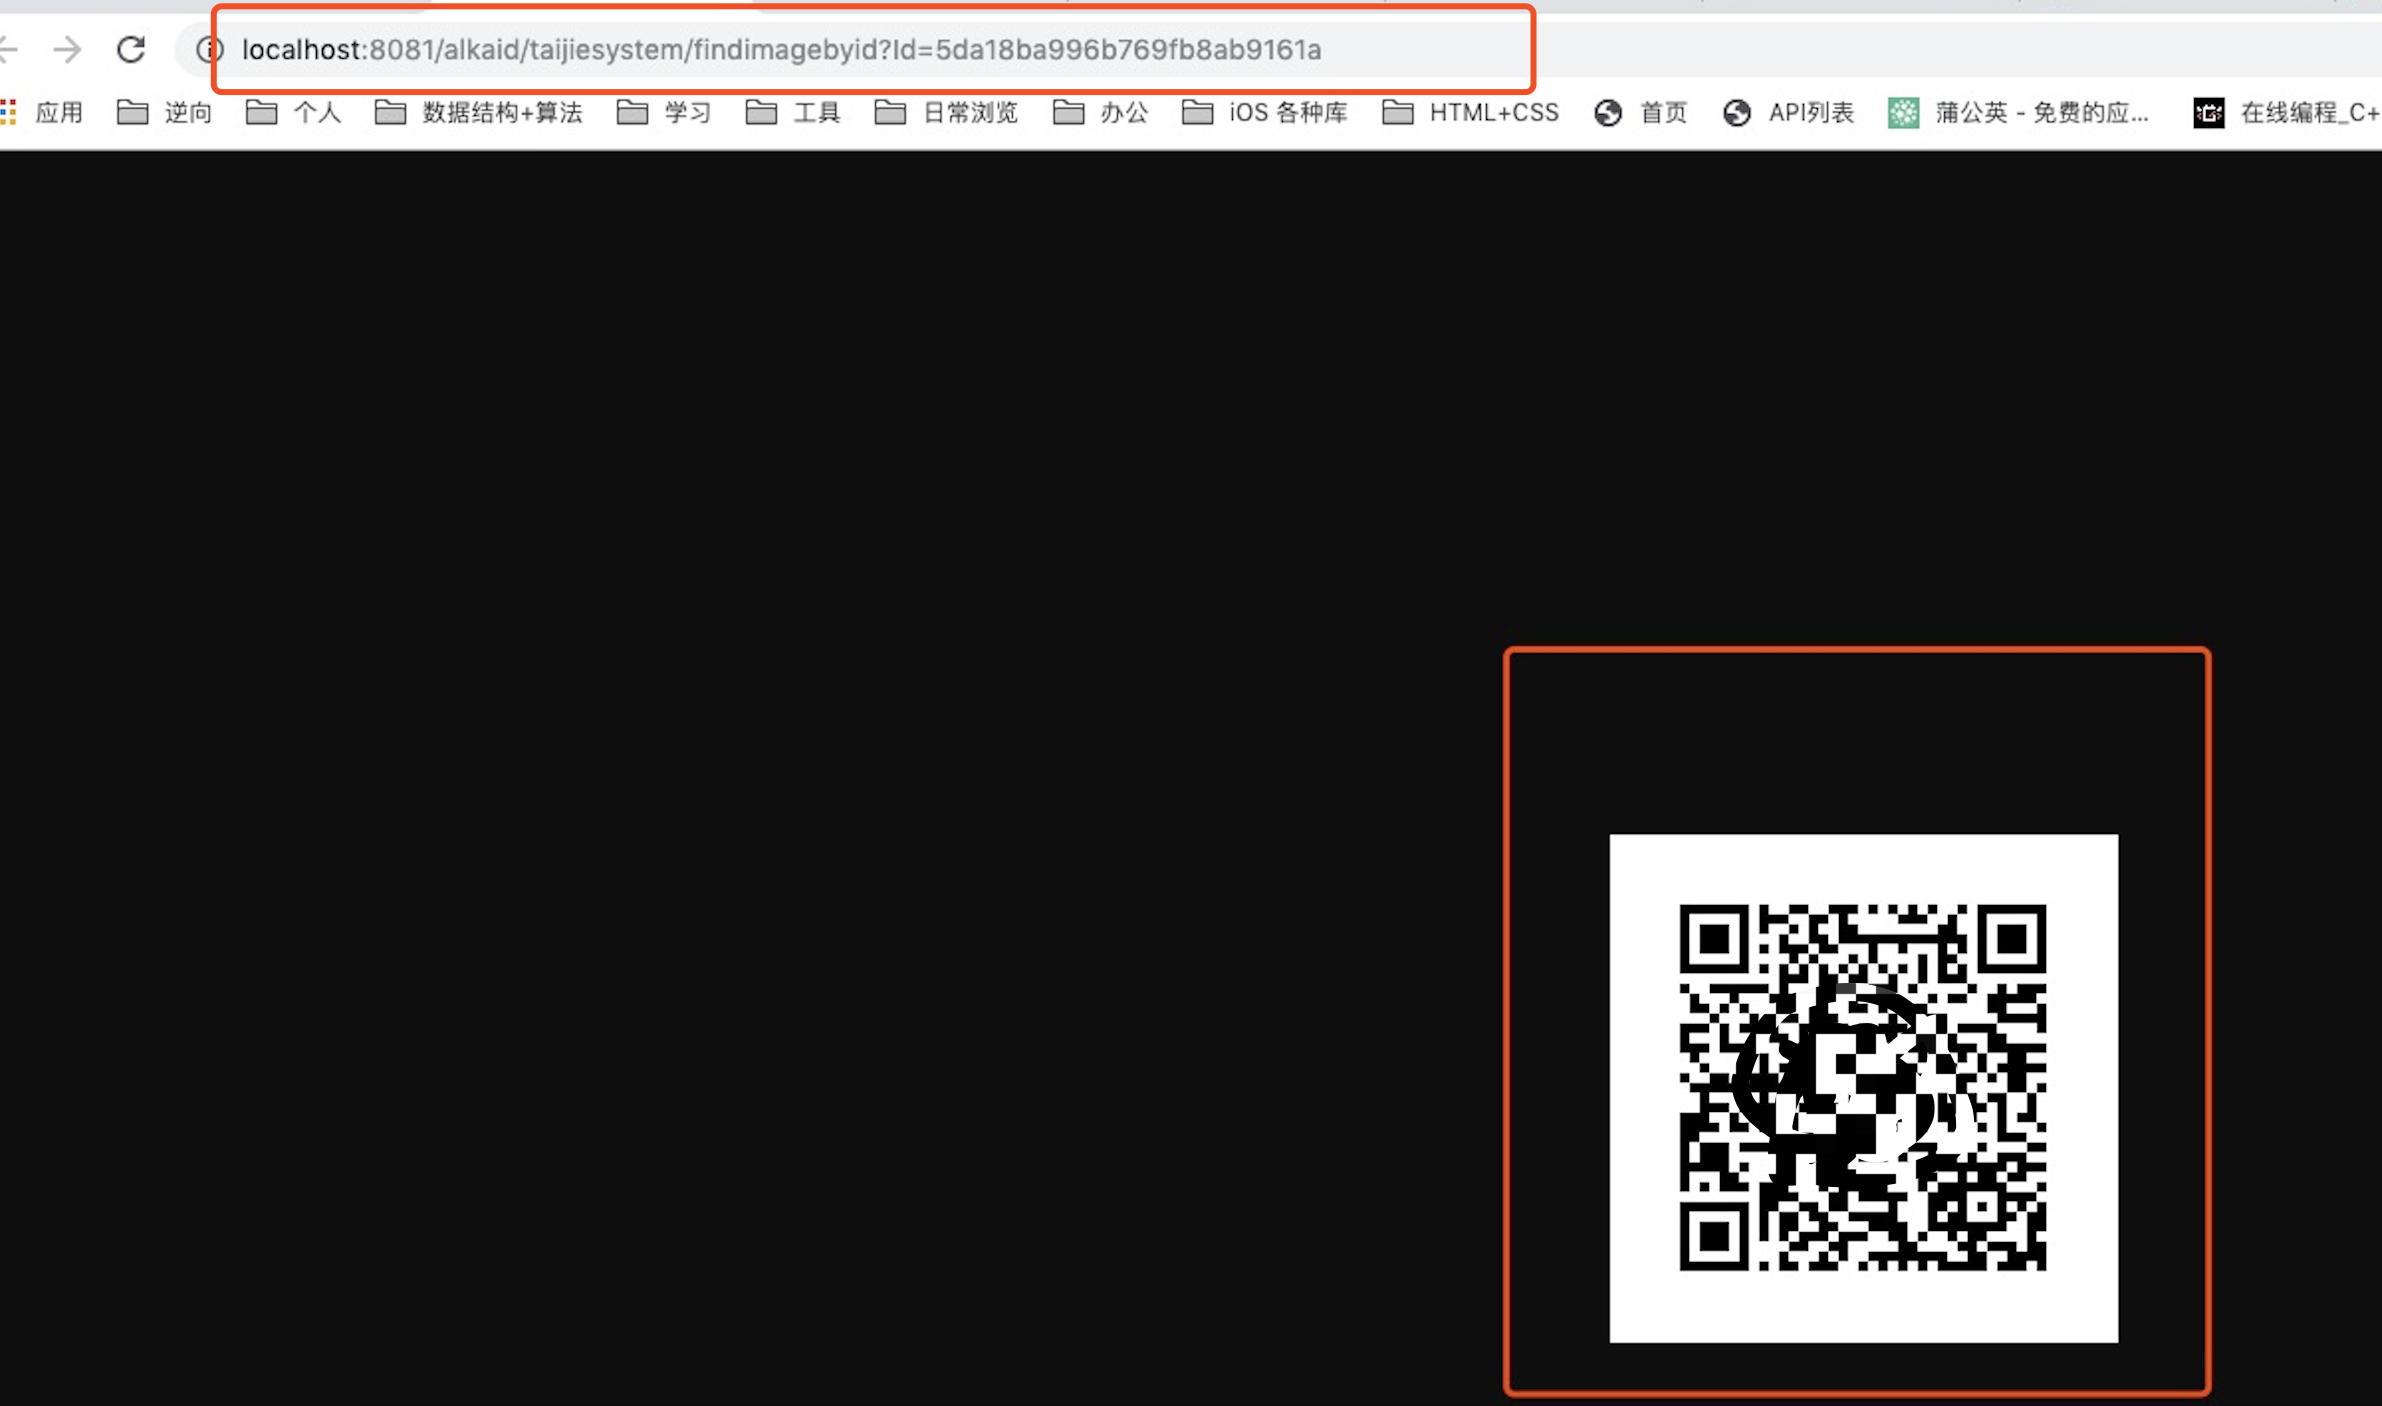The width and height of the screenshot is (2382, 1406).
Task: Click the browser forward arrow
Action: pyautogui.click(x=67, y=49)
